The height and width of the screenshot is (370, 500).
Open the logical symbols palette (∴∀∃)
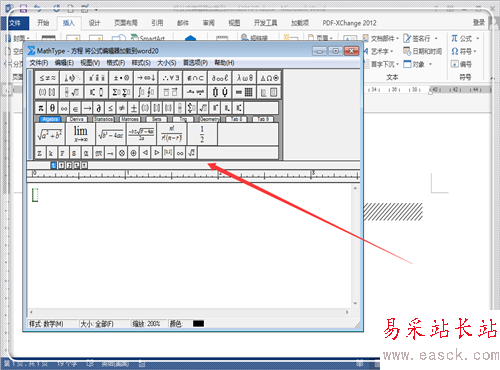click(170, 78)
